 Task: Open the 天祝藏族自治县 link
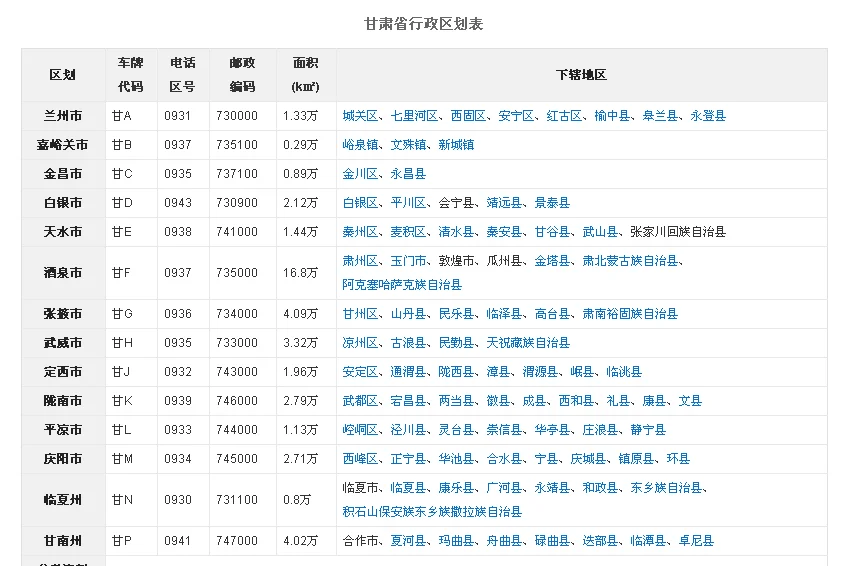(x=528, y=344)
